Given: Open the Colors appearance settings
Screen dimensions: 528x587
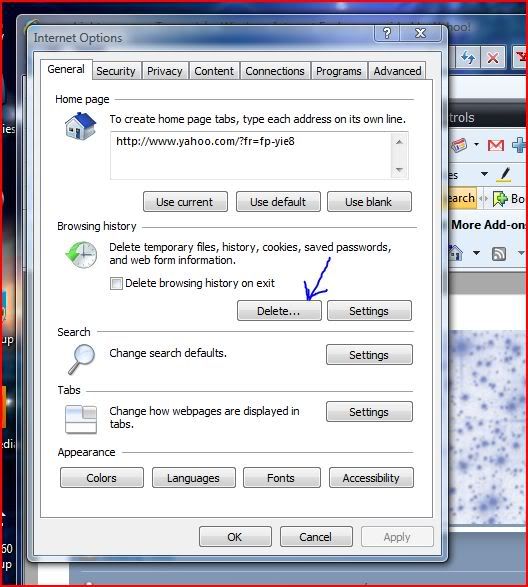Looking at the screenshot, I should (101, 478).
